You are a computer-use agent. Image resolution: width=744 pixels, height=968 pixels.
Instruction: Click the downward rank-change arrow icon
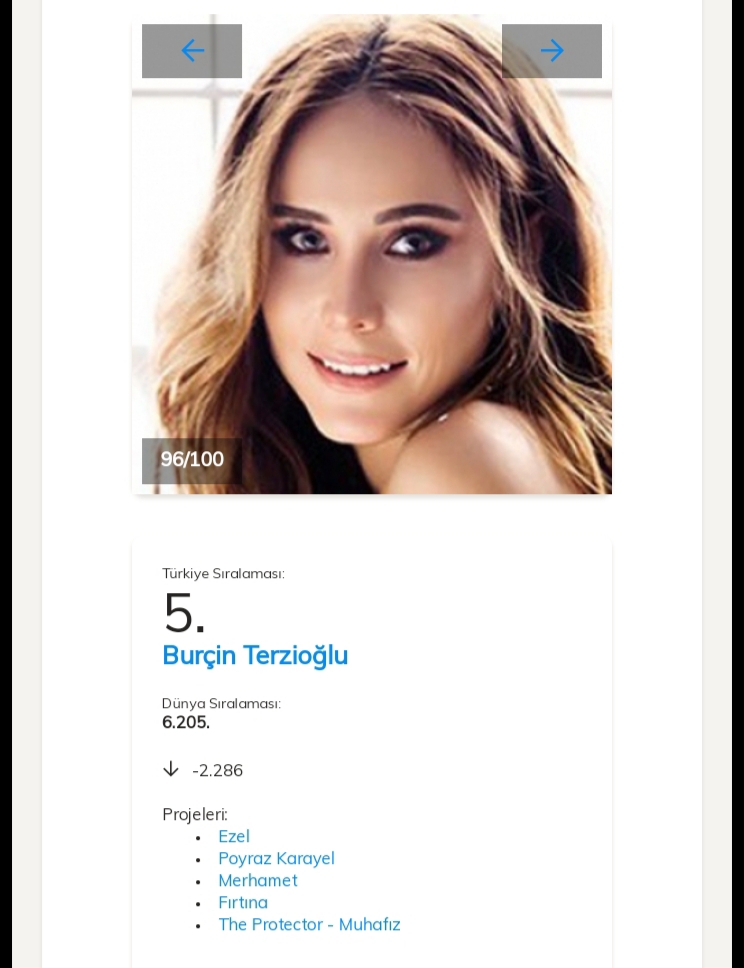[x=171, y=769]
